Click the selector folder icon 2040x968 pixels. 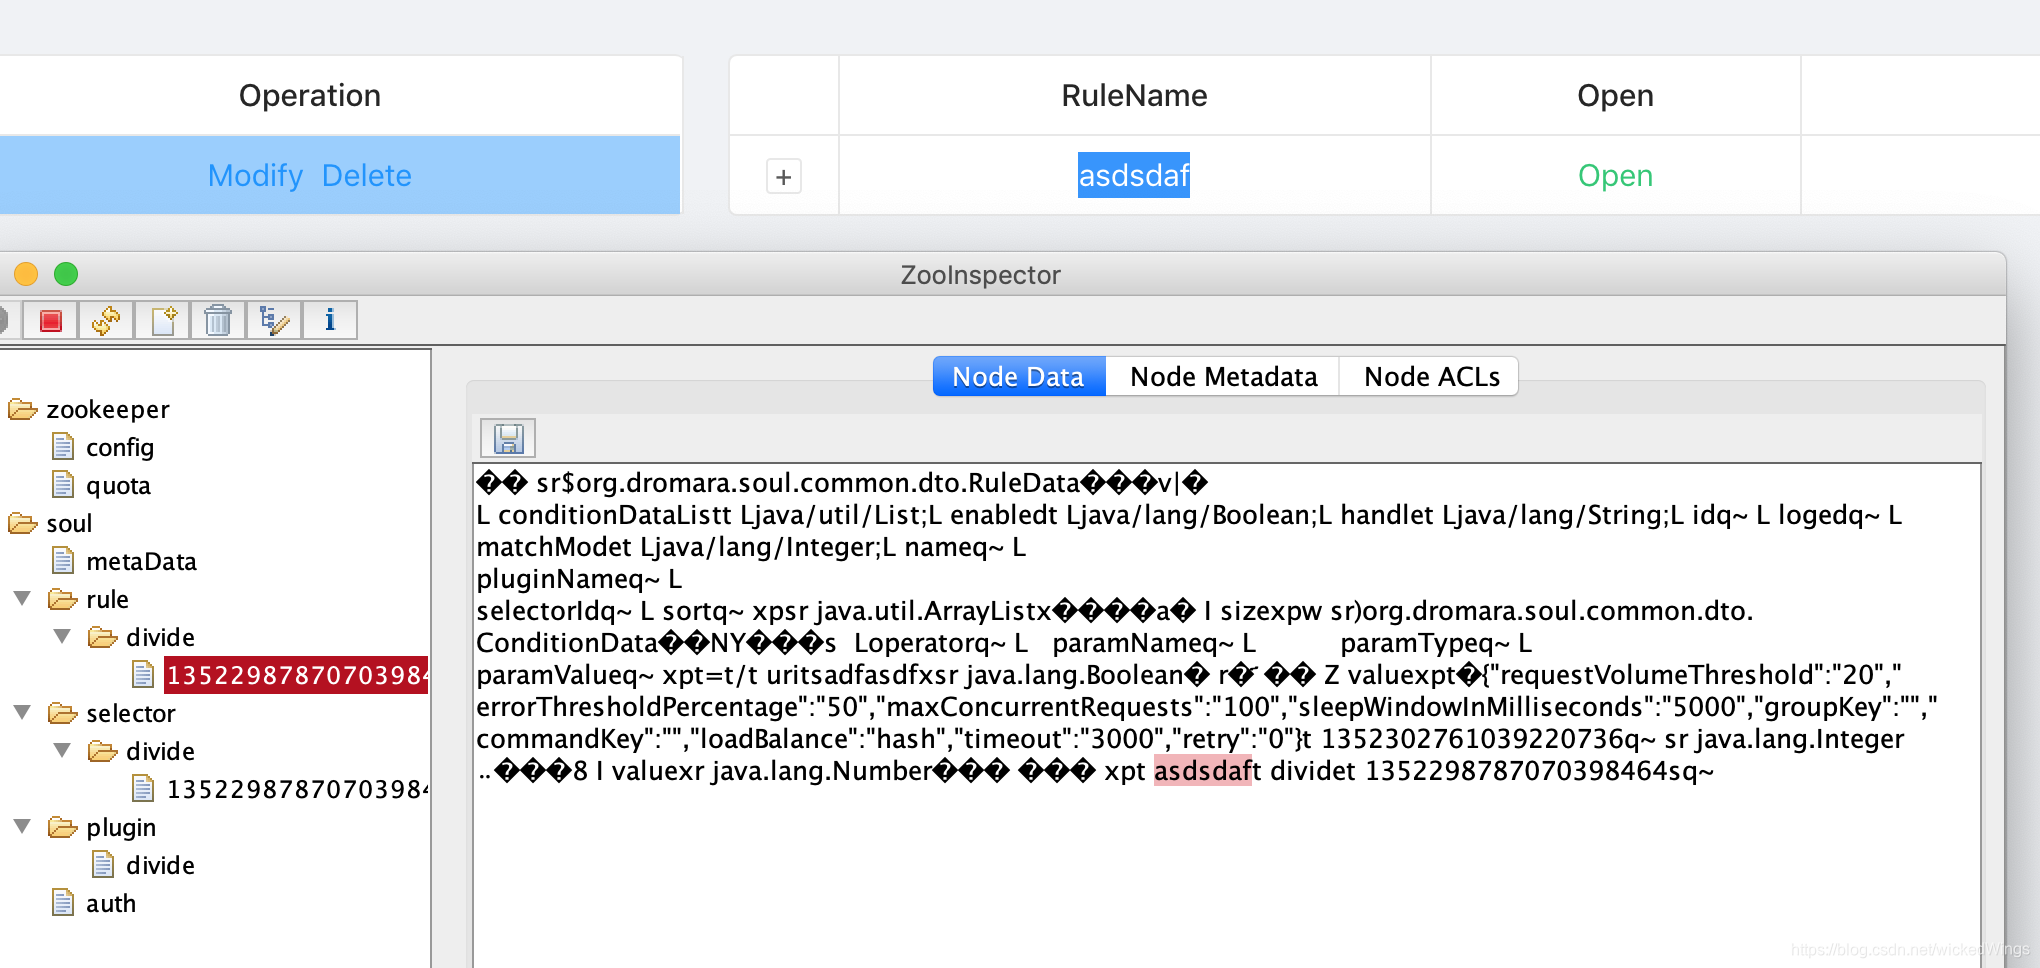tap(62, 713)
